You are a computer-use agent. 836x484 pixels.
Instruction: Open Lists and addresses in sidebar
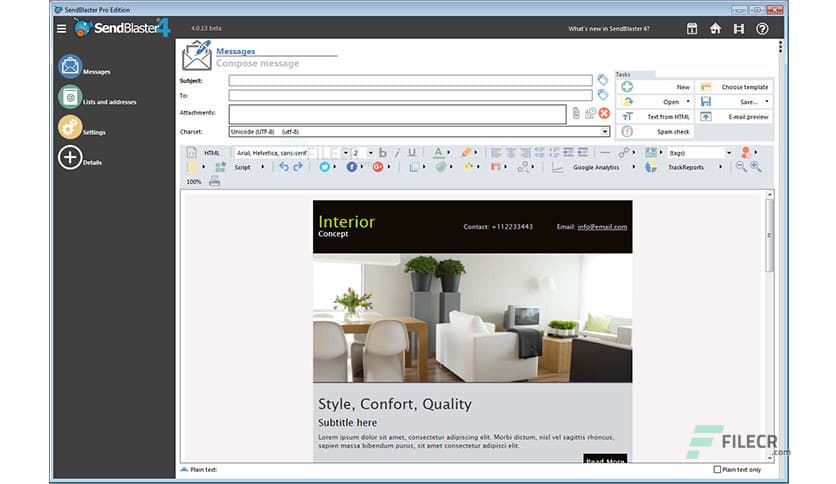click(70, 98)
